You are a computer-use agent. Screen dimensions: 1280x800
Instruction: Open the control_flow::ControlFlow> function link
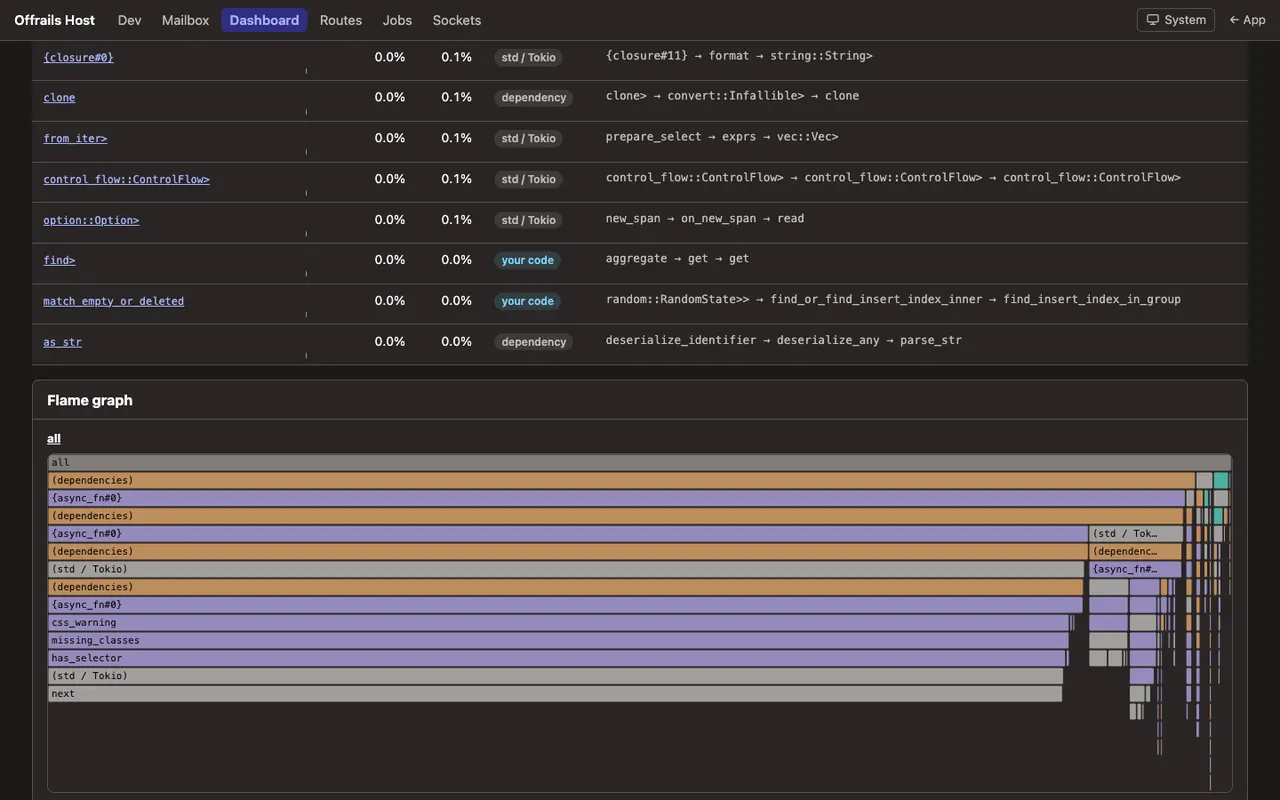click(126, 179)
